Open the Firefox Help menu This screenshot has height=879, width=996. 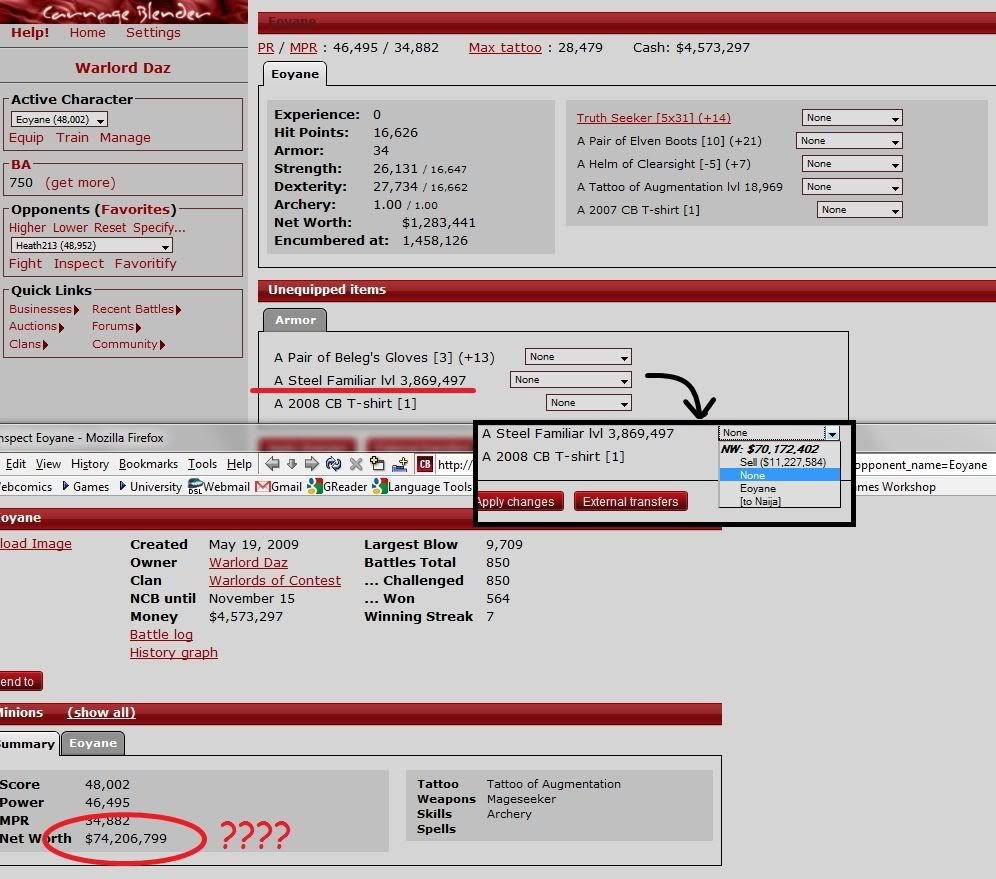239,464
